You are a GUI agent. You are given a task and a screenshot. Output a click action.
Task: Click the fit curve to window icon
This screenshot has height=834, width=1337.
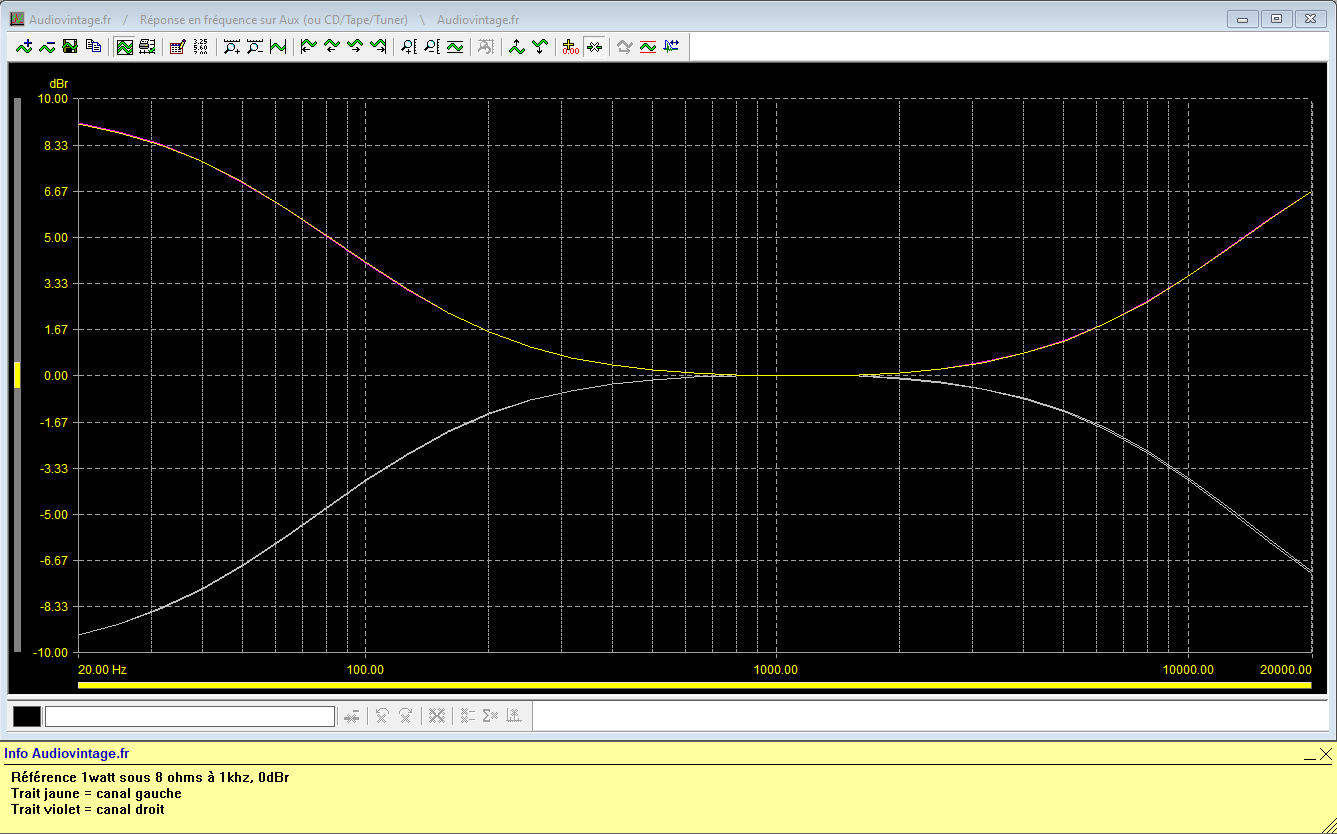point(278,46)
